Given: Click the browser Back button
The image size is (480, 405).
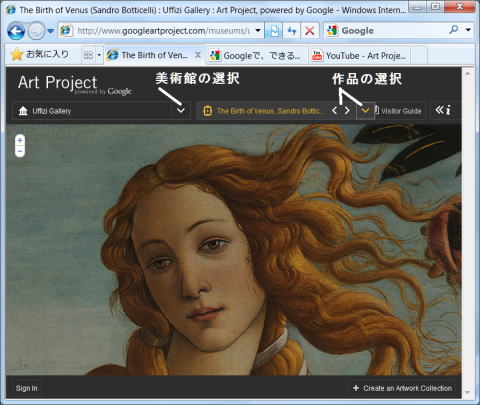Looking at the screenshot, I should (16, 31).
